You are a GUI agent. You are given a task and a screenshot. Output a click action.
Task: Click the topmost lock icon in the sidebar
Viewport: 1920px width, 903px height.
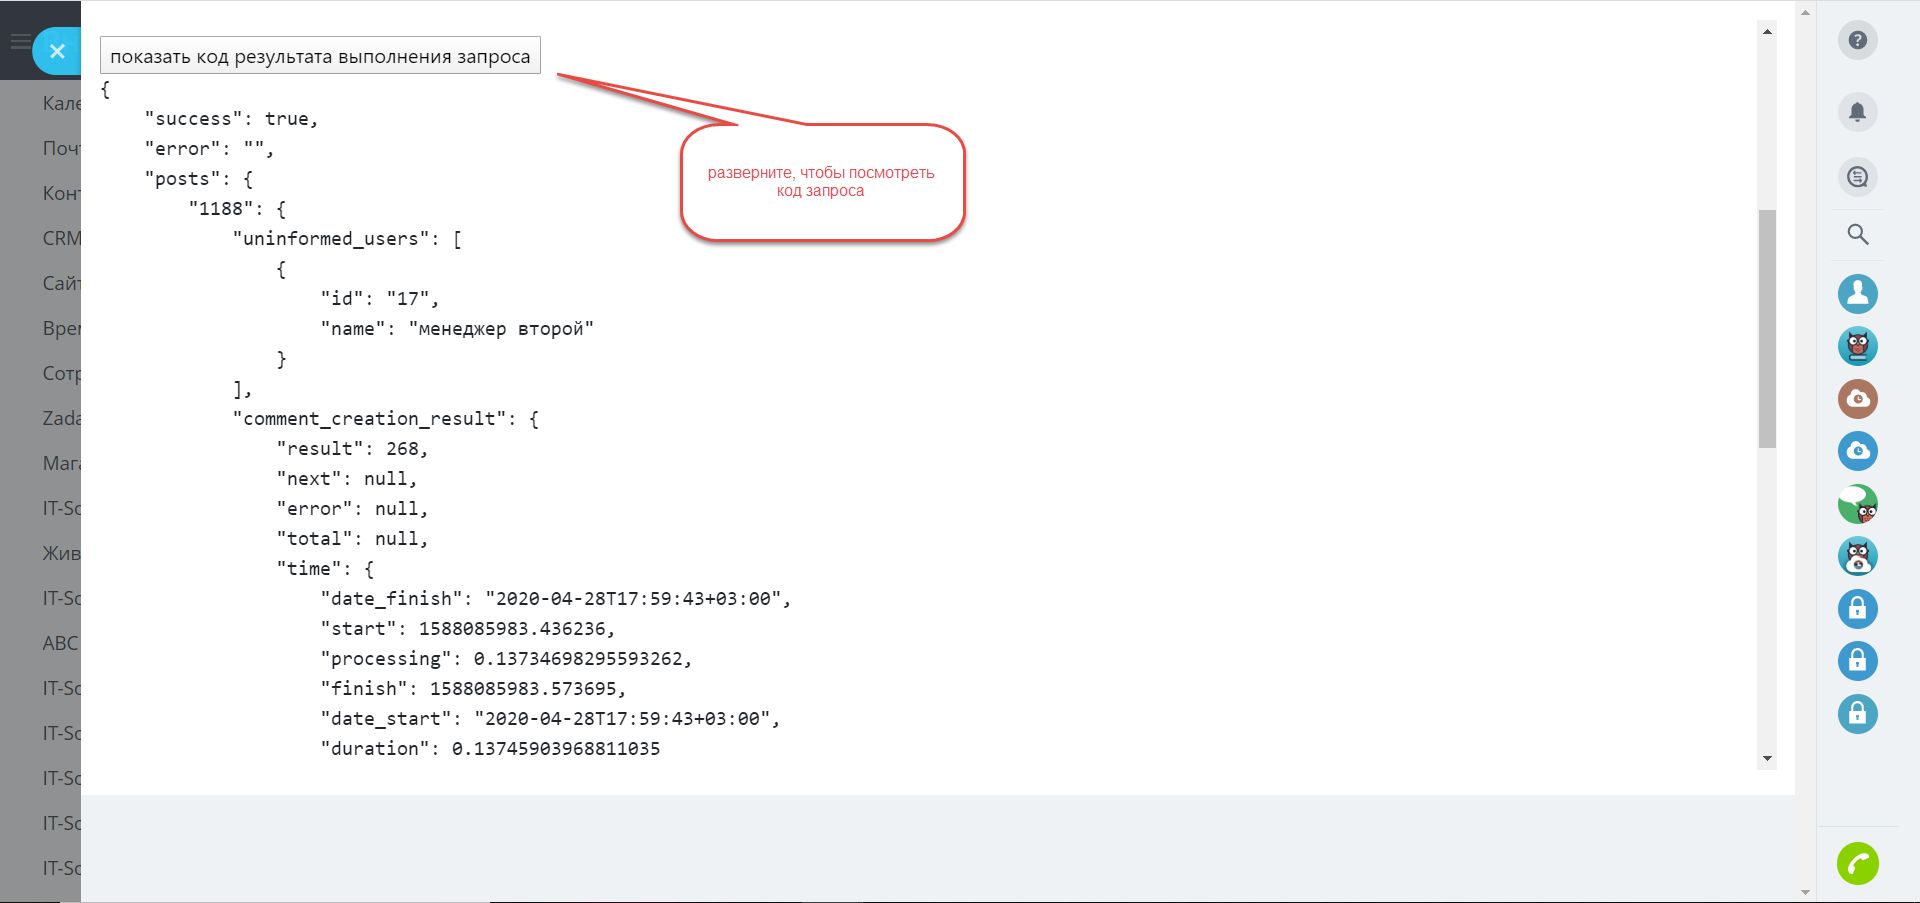click(1857, 609)
